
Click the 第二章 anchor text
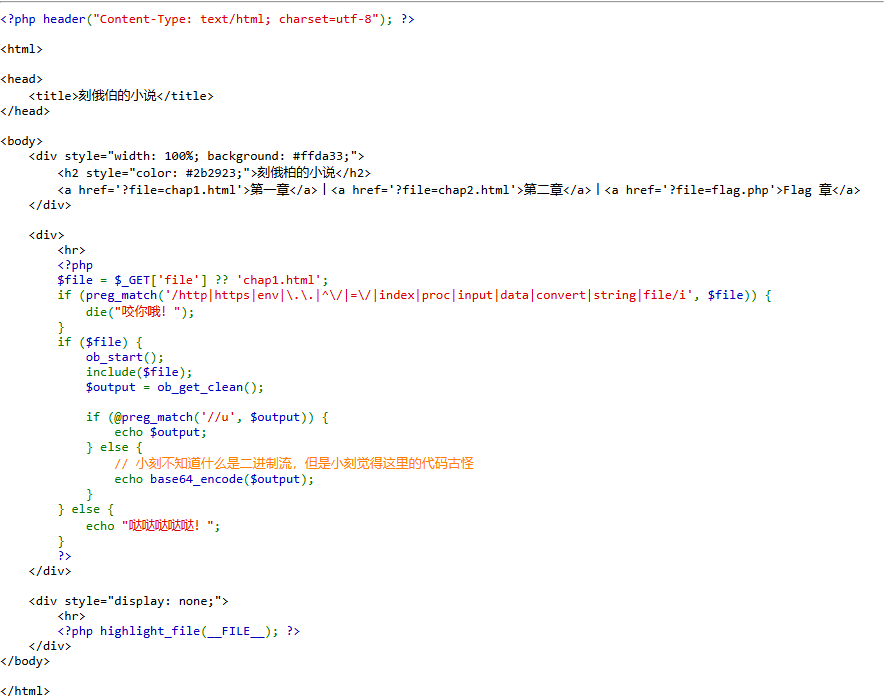(x=543, y=190)
